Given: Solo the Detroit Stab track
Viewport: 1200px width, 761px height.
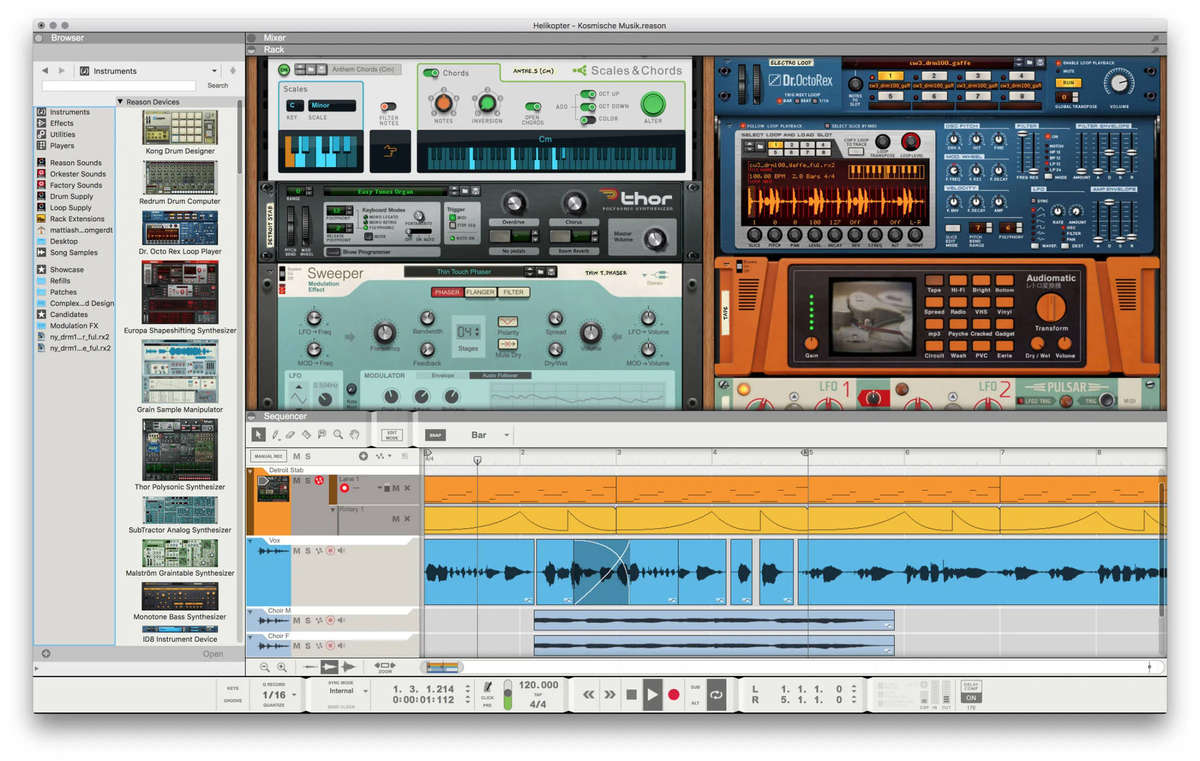Looking at the screenshot, I should tap(307, 479).
